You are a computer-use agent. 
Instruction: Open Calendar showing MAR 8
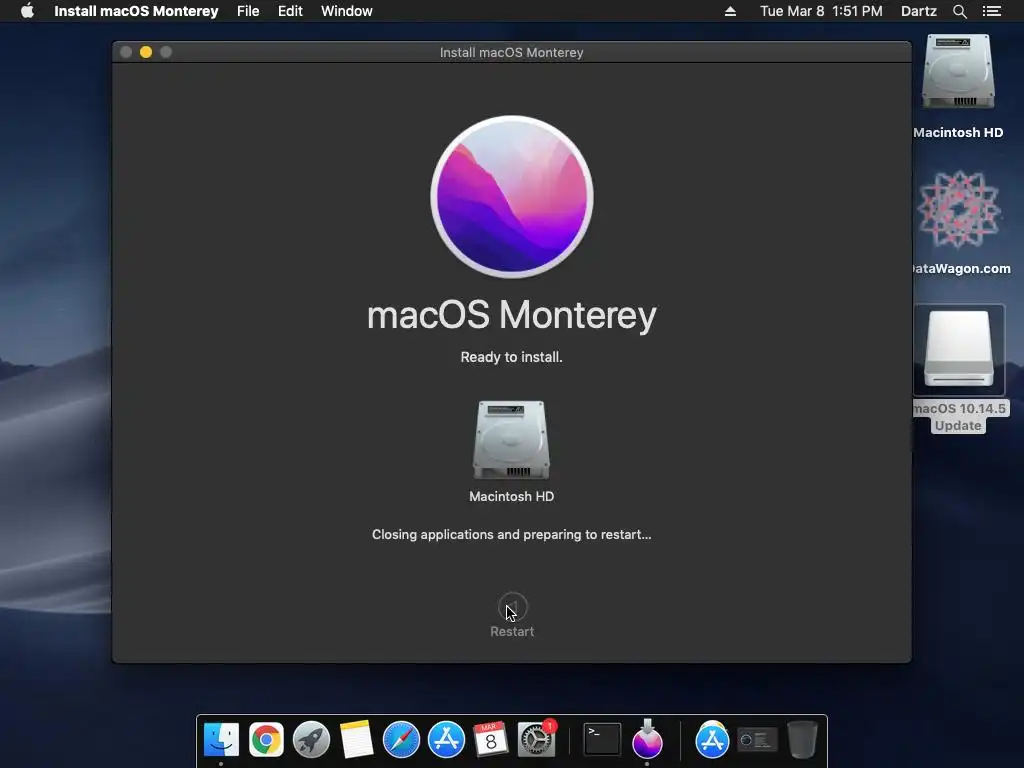tap(491, 739)
